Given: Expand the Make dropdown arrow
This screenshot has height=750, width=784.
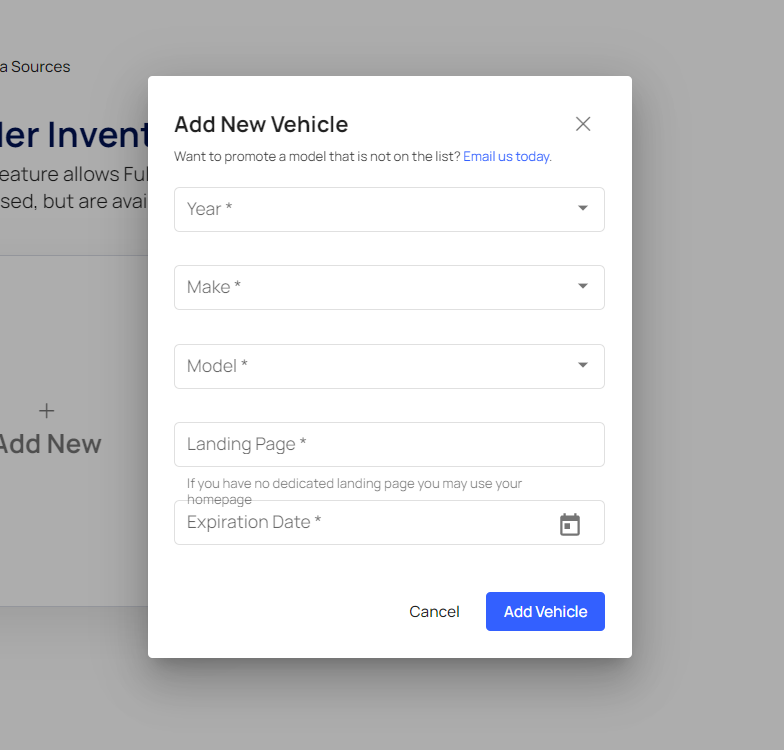Looking at the screenshot, I should click(x=583, y=287).
